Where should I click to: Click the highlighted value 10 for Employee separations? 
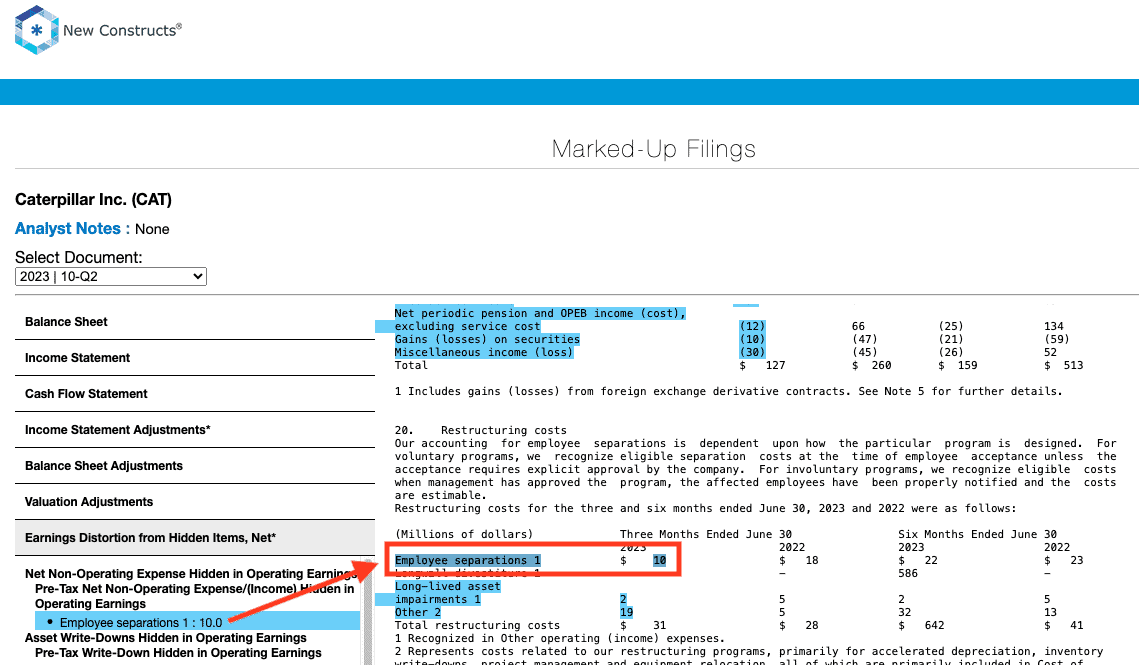tap(659, 560)
